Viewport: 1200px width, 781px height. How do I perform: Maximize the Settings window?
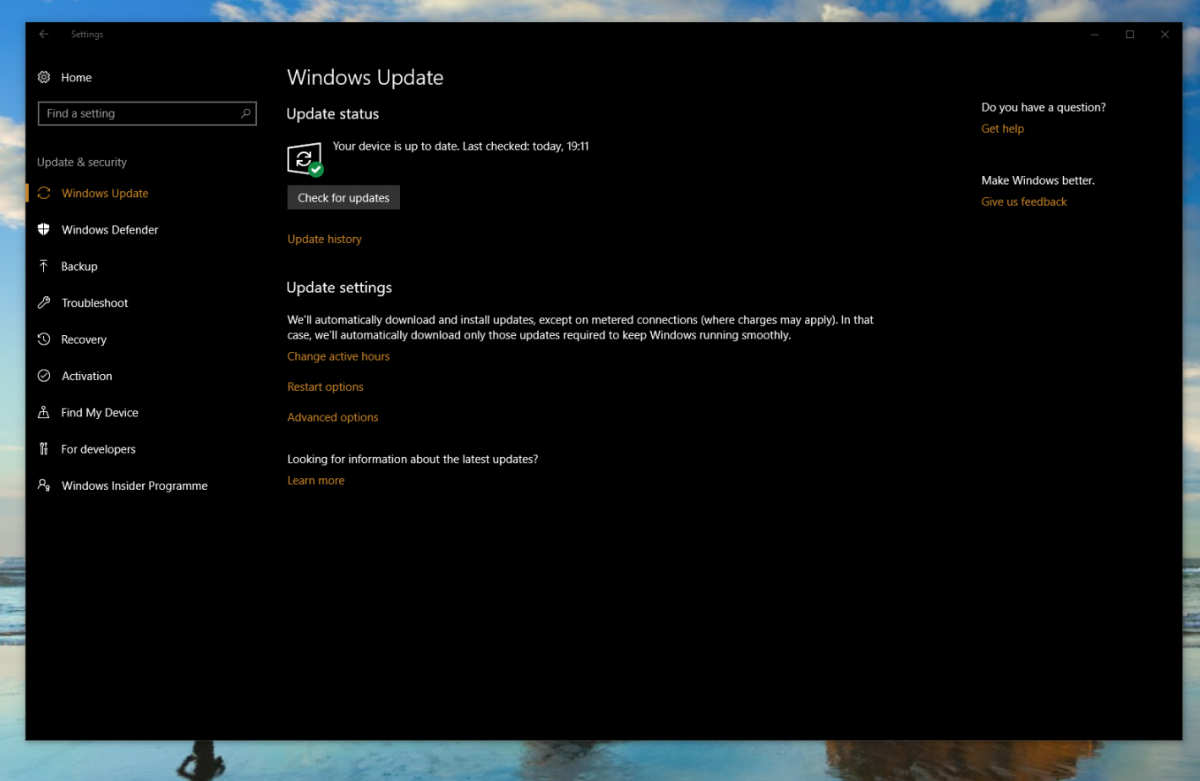(1130, 34)
